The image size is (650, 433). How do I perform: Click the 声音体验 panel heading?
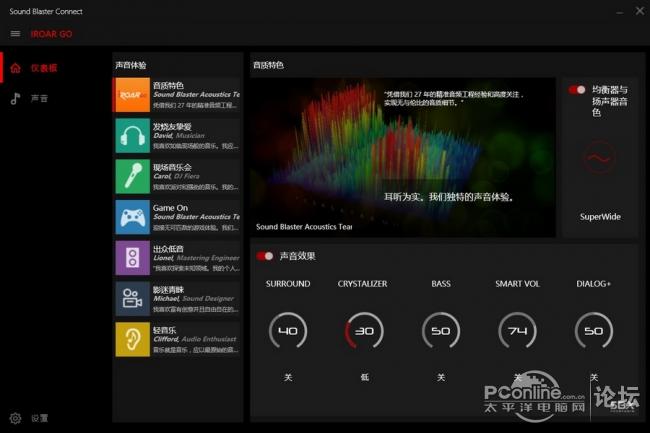click(x=131, y=65)
